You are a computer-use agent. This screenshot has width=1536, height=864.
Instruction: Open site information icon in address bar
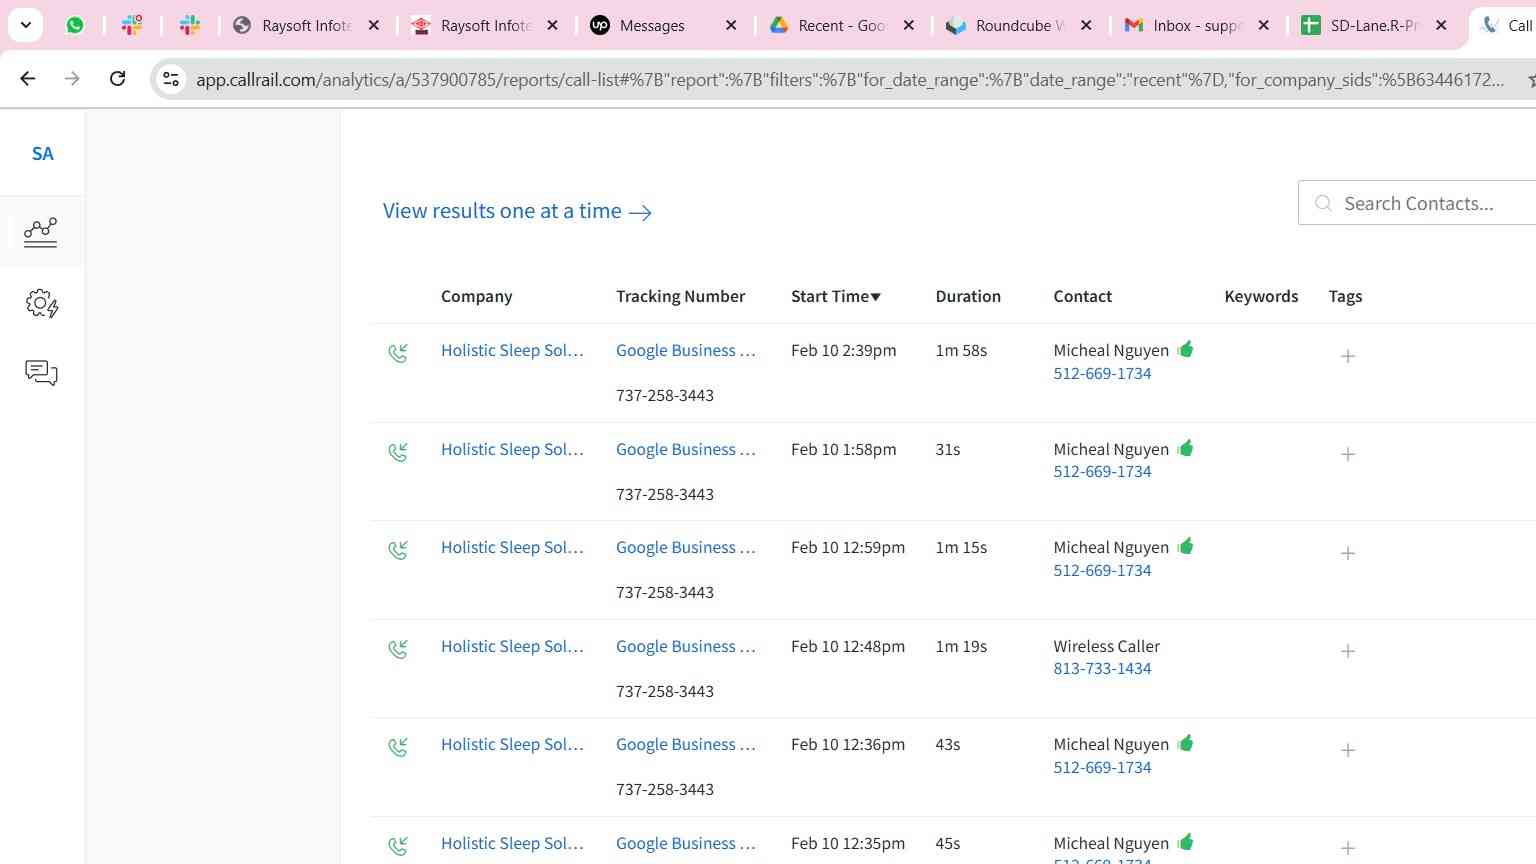(x=171, y=79)
